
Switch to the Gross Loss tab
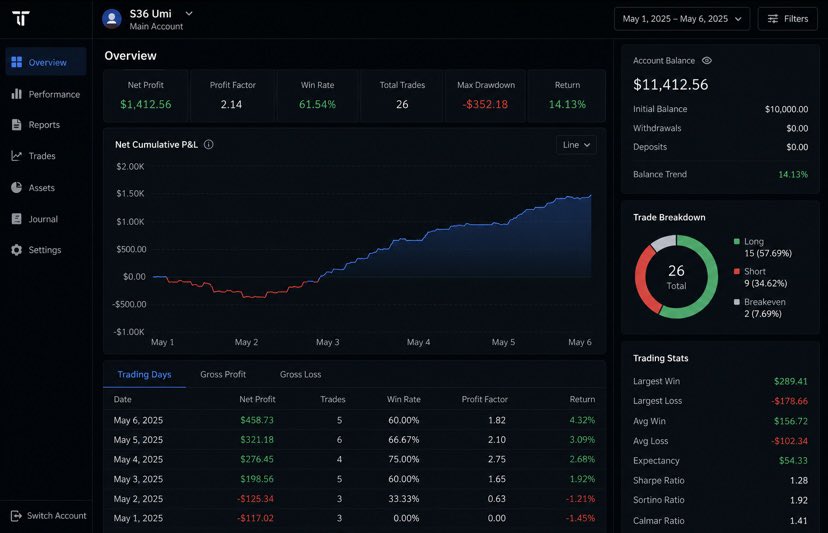[x=300, y=374]
